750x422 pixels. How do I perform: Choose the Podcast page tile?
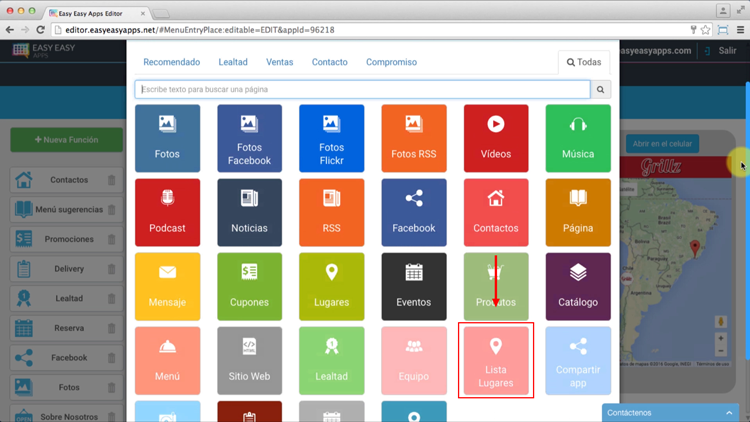[x=167, y=212]
